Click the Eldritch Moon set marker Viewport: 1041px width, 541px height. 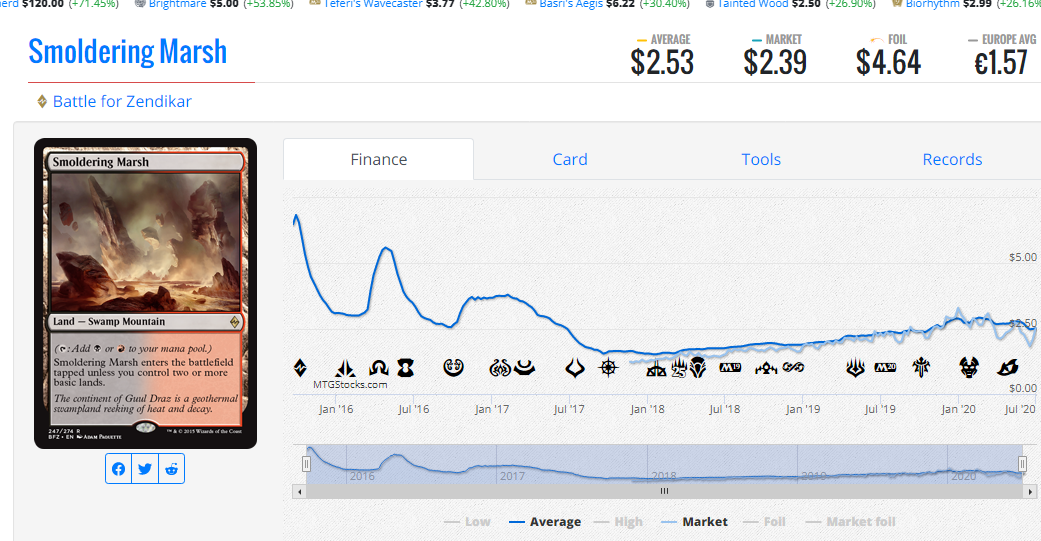[406, 367]
